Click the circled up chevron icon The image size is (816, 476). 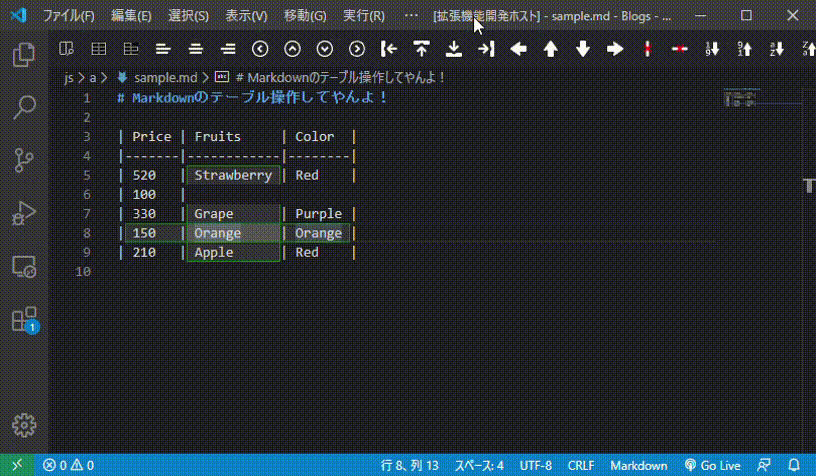pyautogui.click(x=292, y=49)
